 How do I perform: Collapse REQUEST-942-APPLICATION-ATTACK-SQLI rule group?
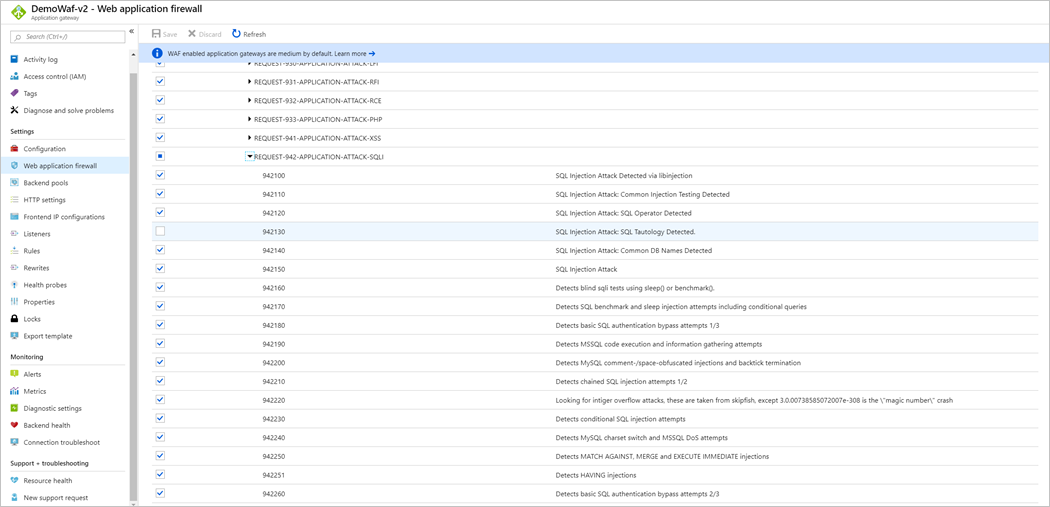click(x=250, y=157)
